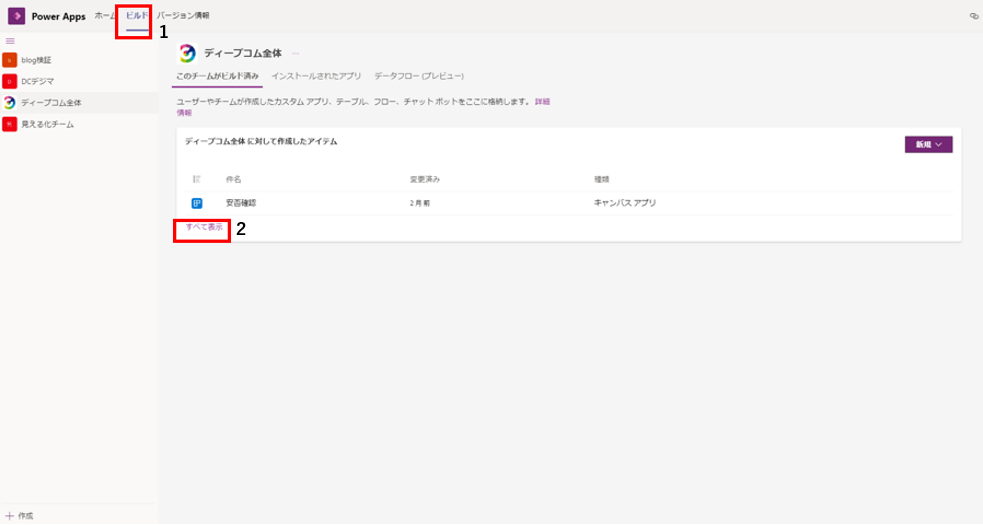Click the link icon at top right
Viewport: 983px width, 525px height.
pos(973,16)
